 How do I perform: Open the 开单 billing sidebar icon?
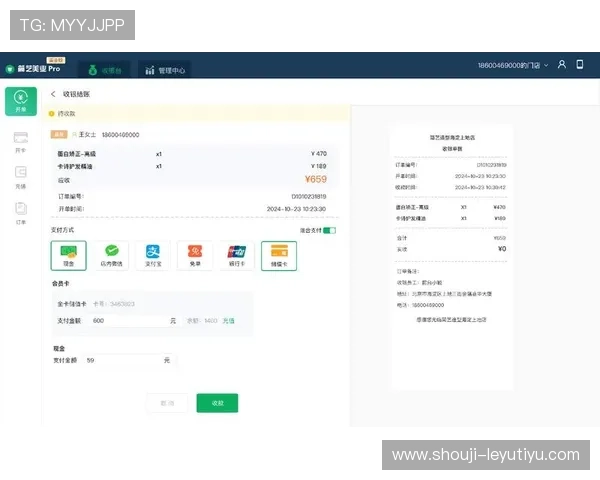21,101
